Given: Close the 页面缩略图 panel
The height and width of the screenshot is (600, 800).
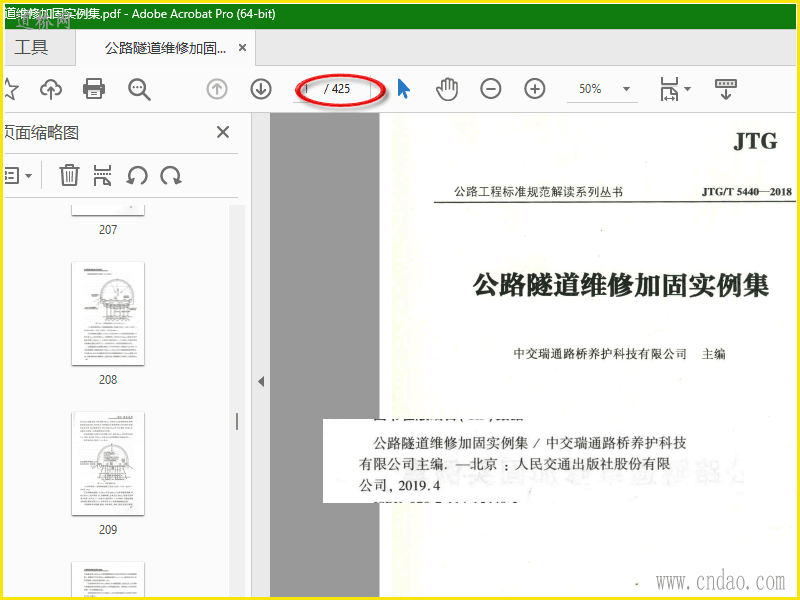Looking at the screenshot, I should pos(223,133).
